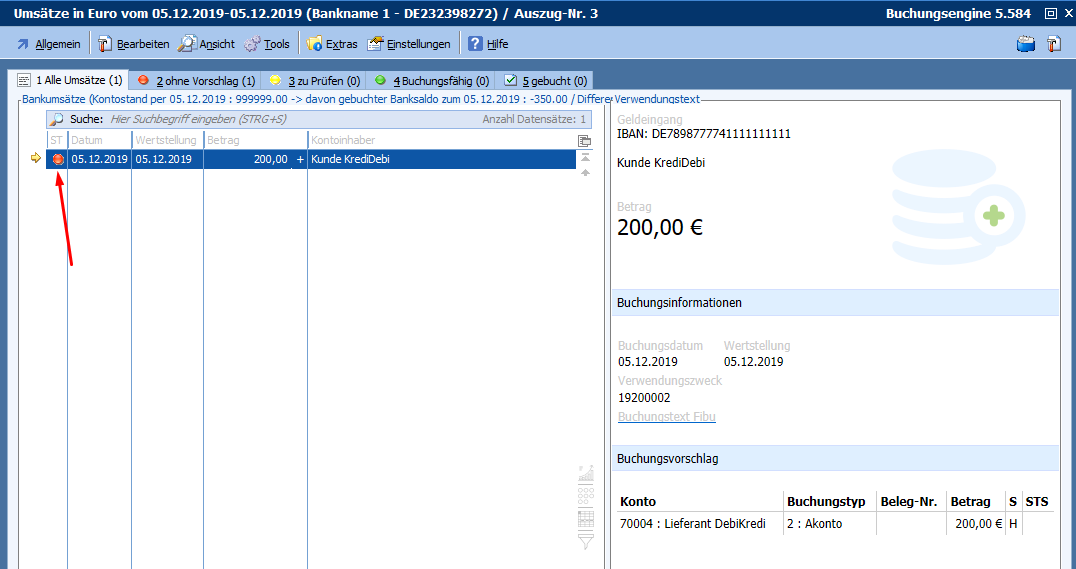Click the blue folder icon top right
Image resolution: width=1076 pixels, height=569 pixels.
(x=1025, y=44)
